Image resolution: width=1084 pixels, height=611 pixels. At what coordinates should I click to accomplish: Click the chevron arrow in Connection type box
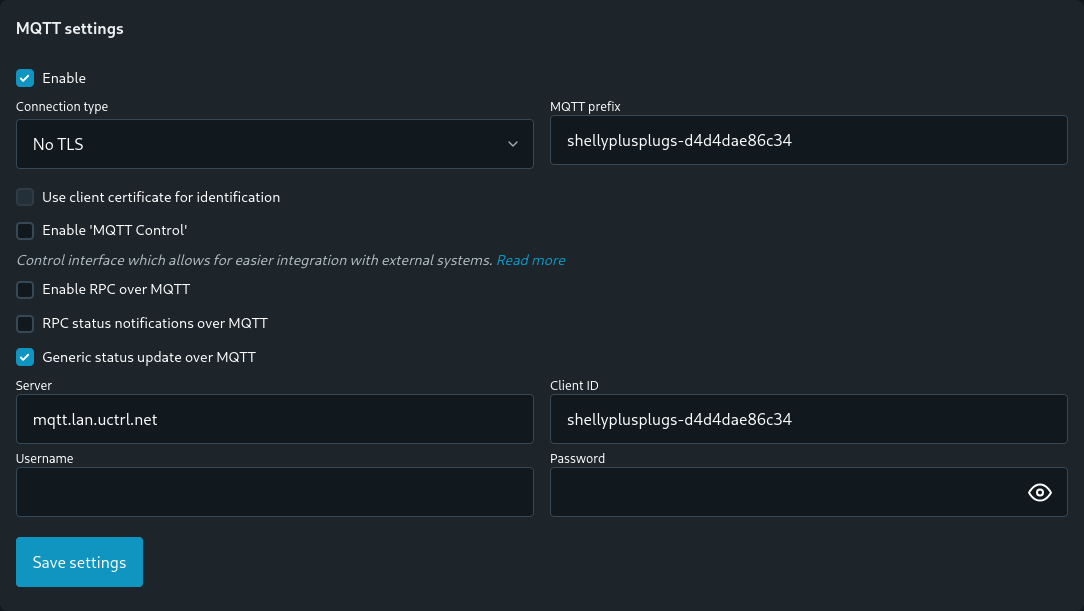point(513,144)
